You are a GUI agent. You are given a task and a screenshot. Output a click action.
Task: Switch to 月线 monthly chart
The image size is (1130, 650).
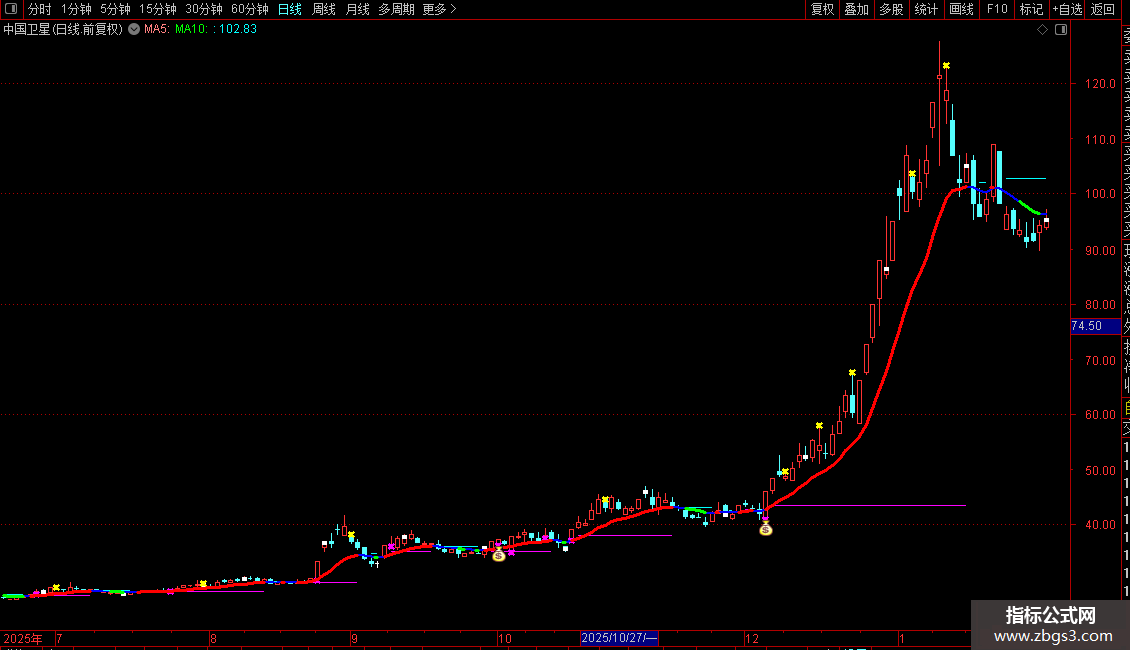pyautogui.click(x=357, y=9)
